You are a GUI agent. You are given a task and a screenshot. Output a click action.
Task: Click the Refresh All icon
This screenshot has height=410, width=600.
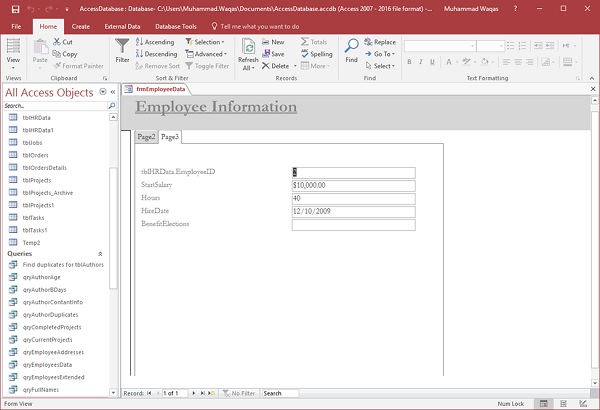(249, 50)
